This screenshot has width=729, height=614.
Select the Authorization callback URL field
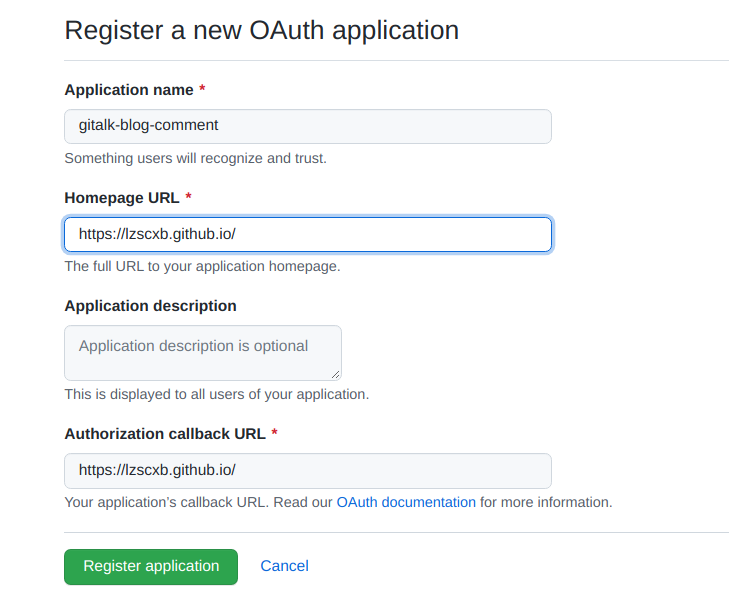[307, 470]
